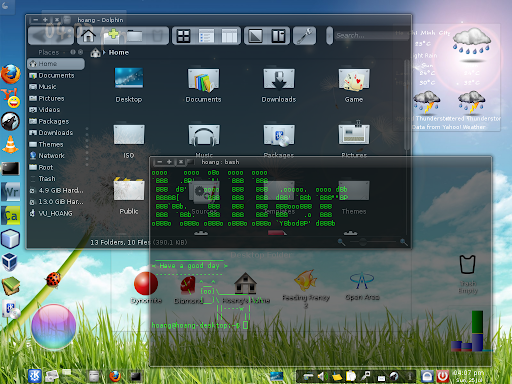
Task: Open the KDE application launcher menu
Action: tap(35, 376)
